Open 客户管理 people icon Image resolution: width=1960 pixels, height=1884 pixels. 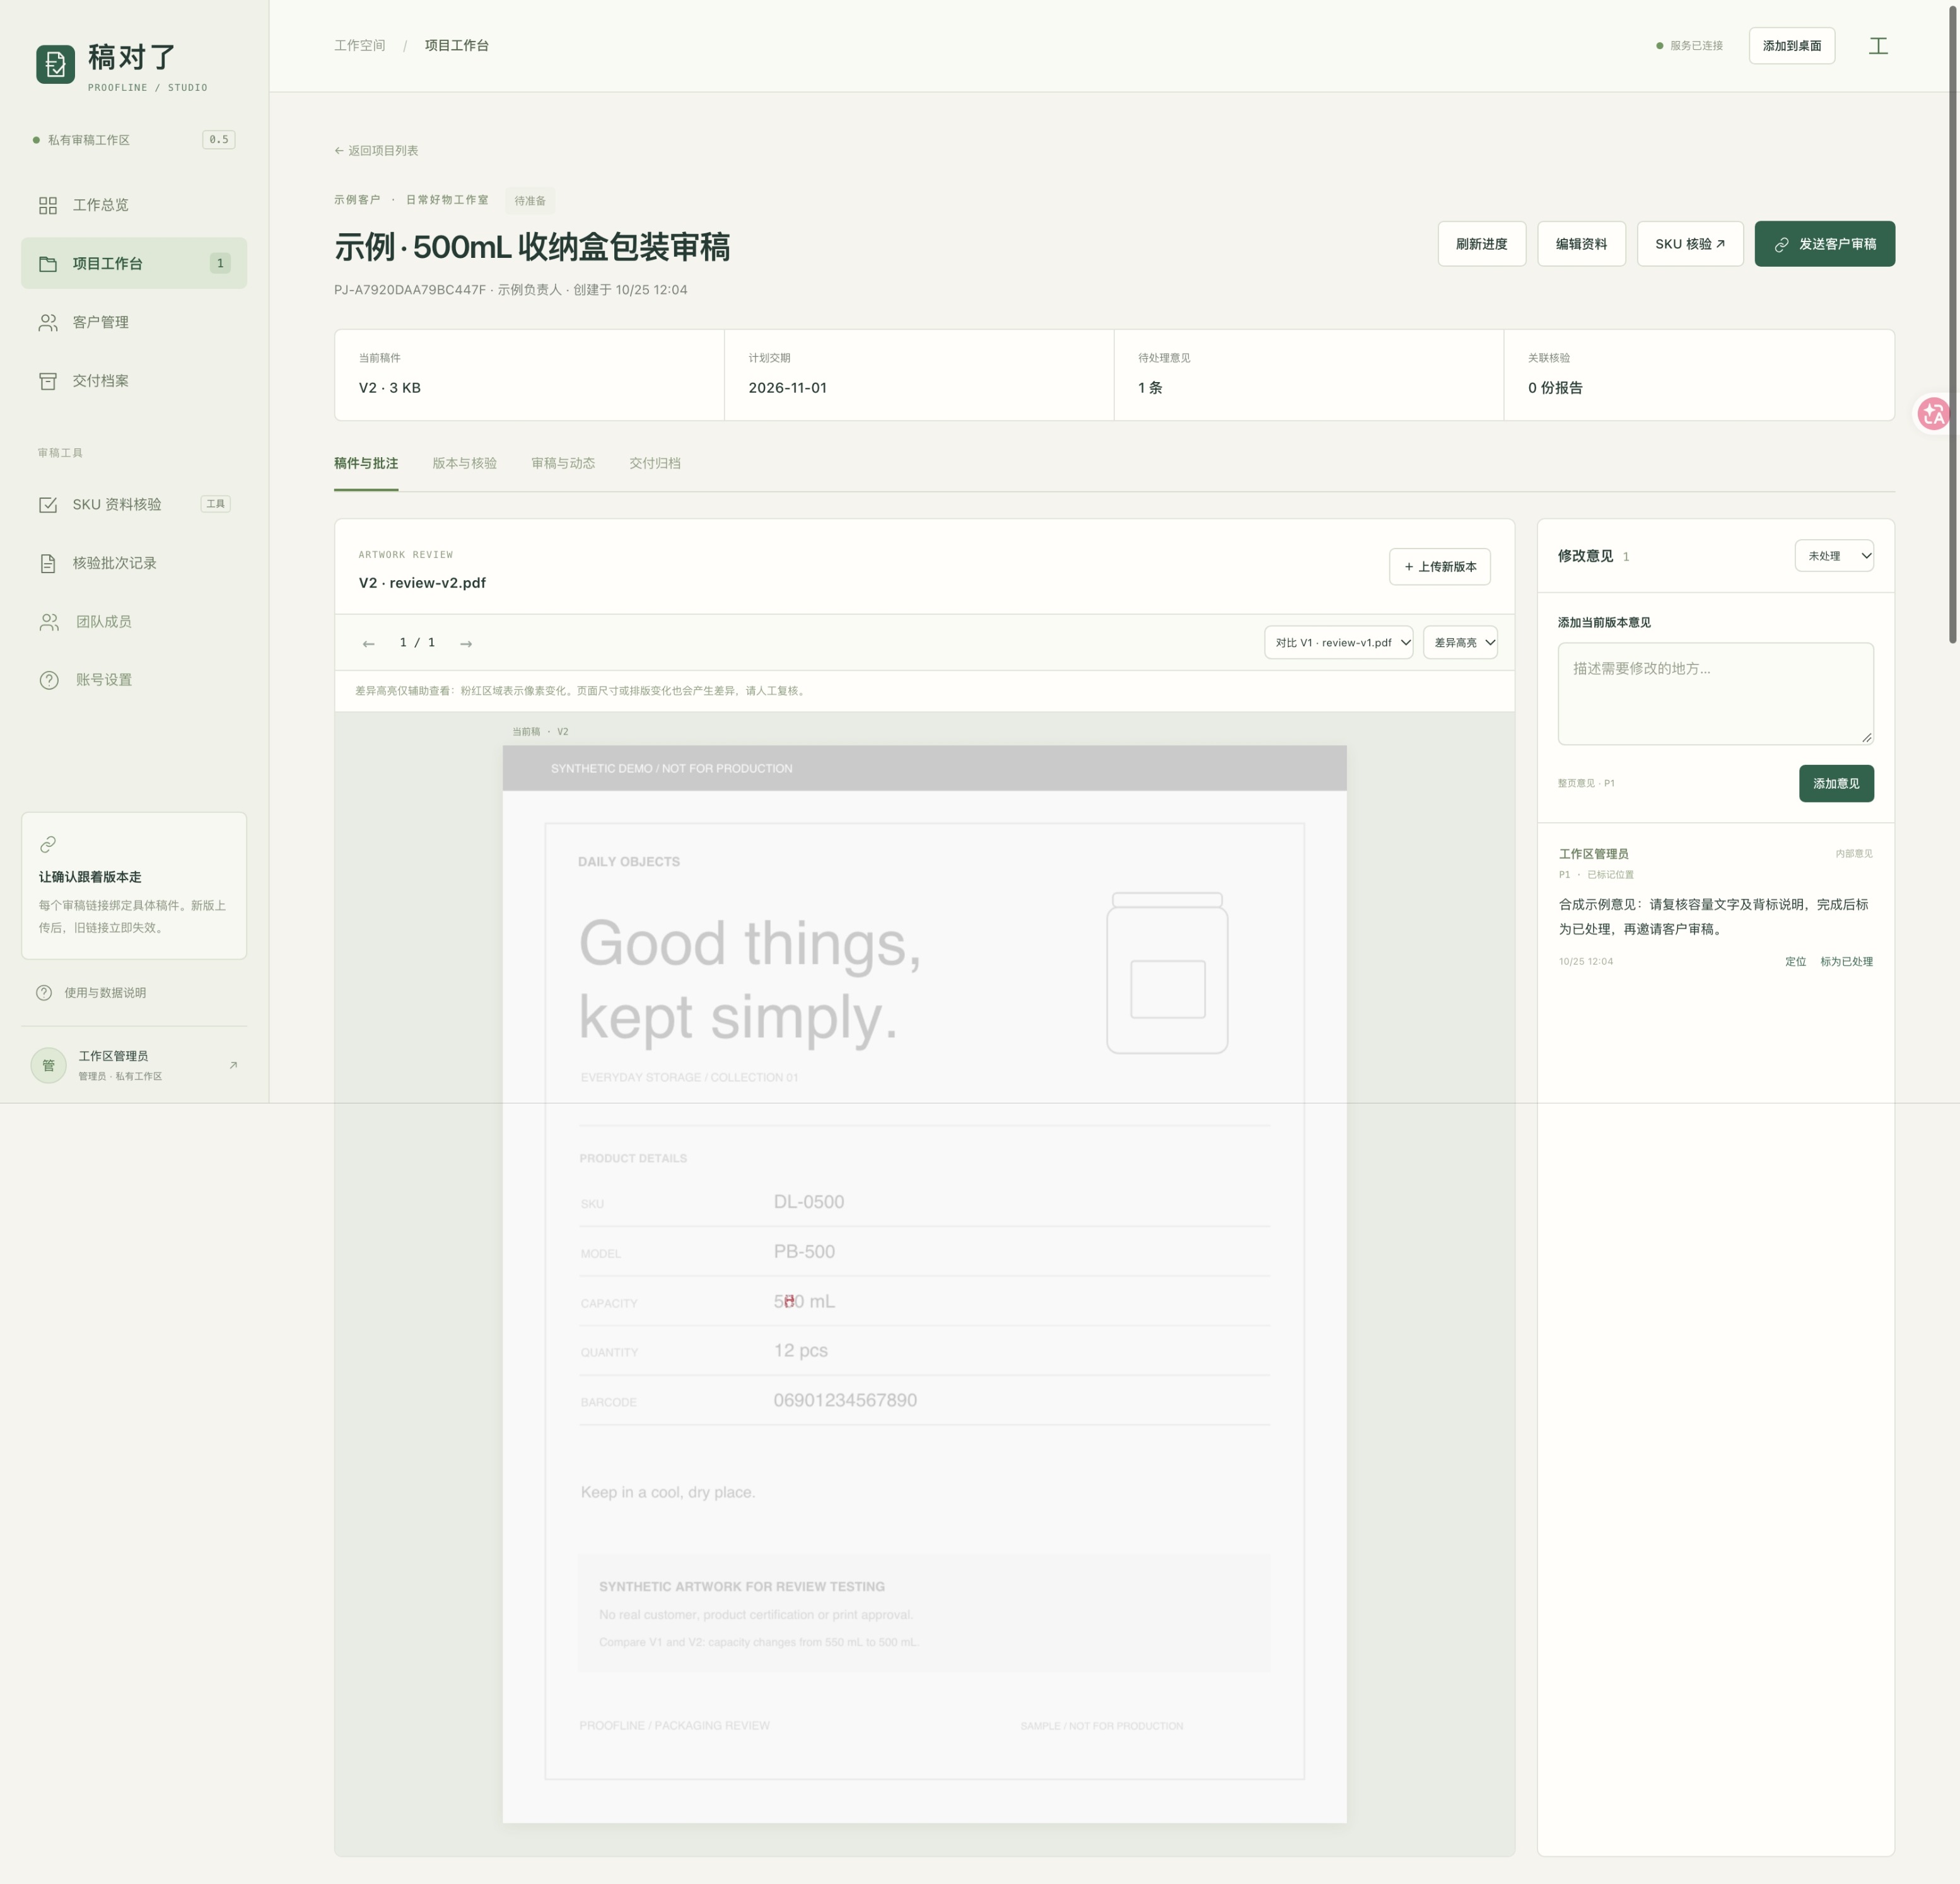point(48,322)
